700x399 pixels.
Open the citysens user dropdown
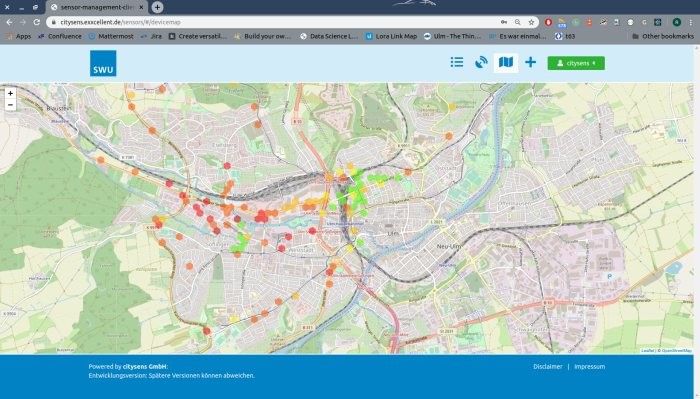click(x=576, y=63)
